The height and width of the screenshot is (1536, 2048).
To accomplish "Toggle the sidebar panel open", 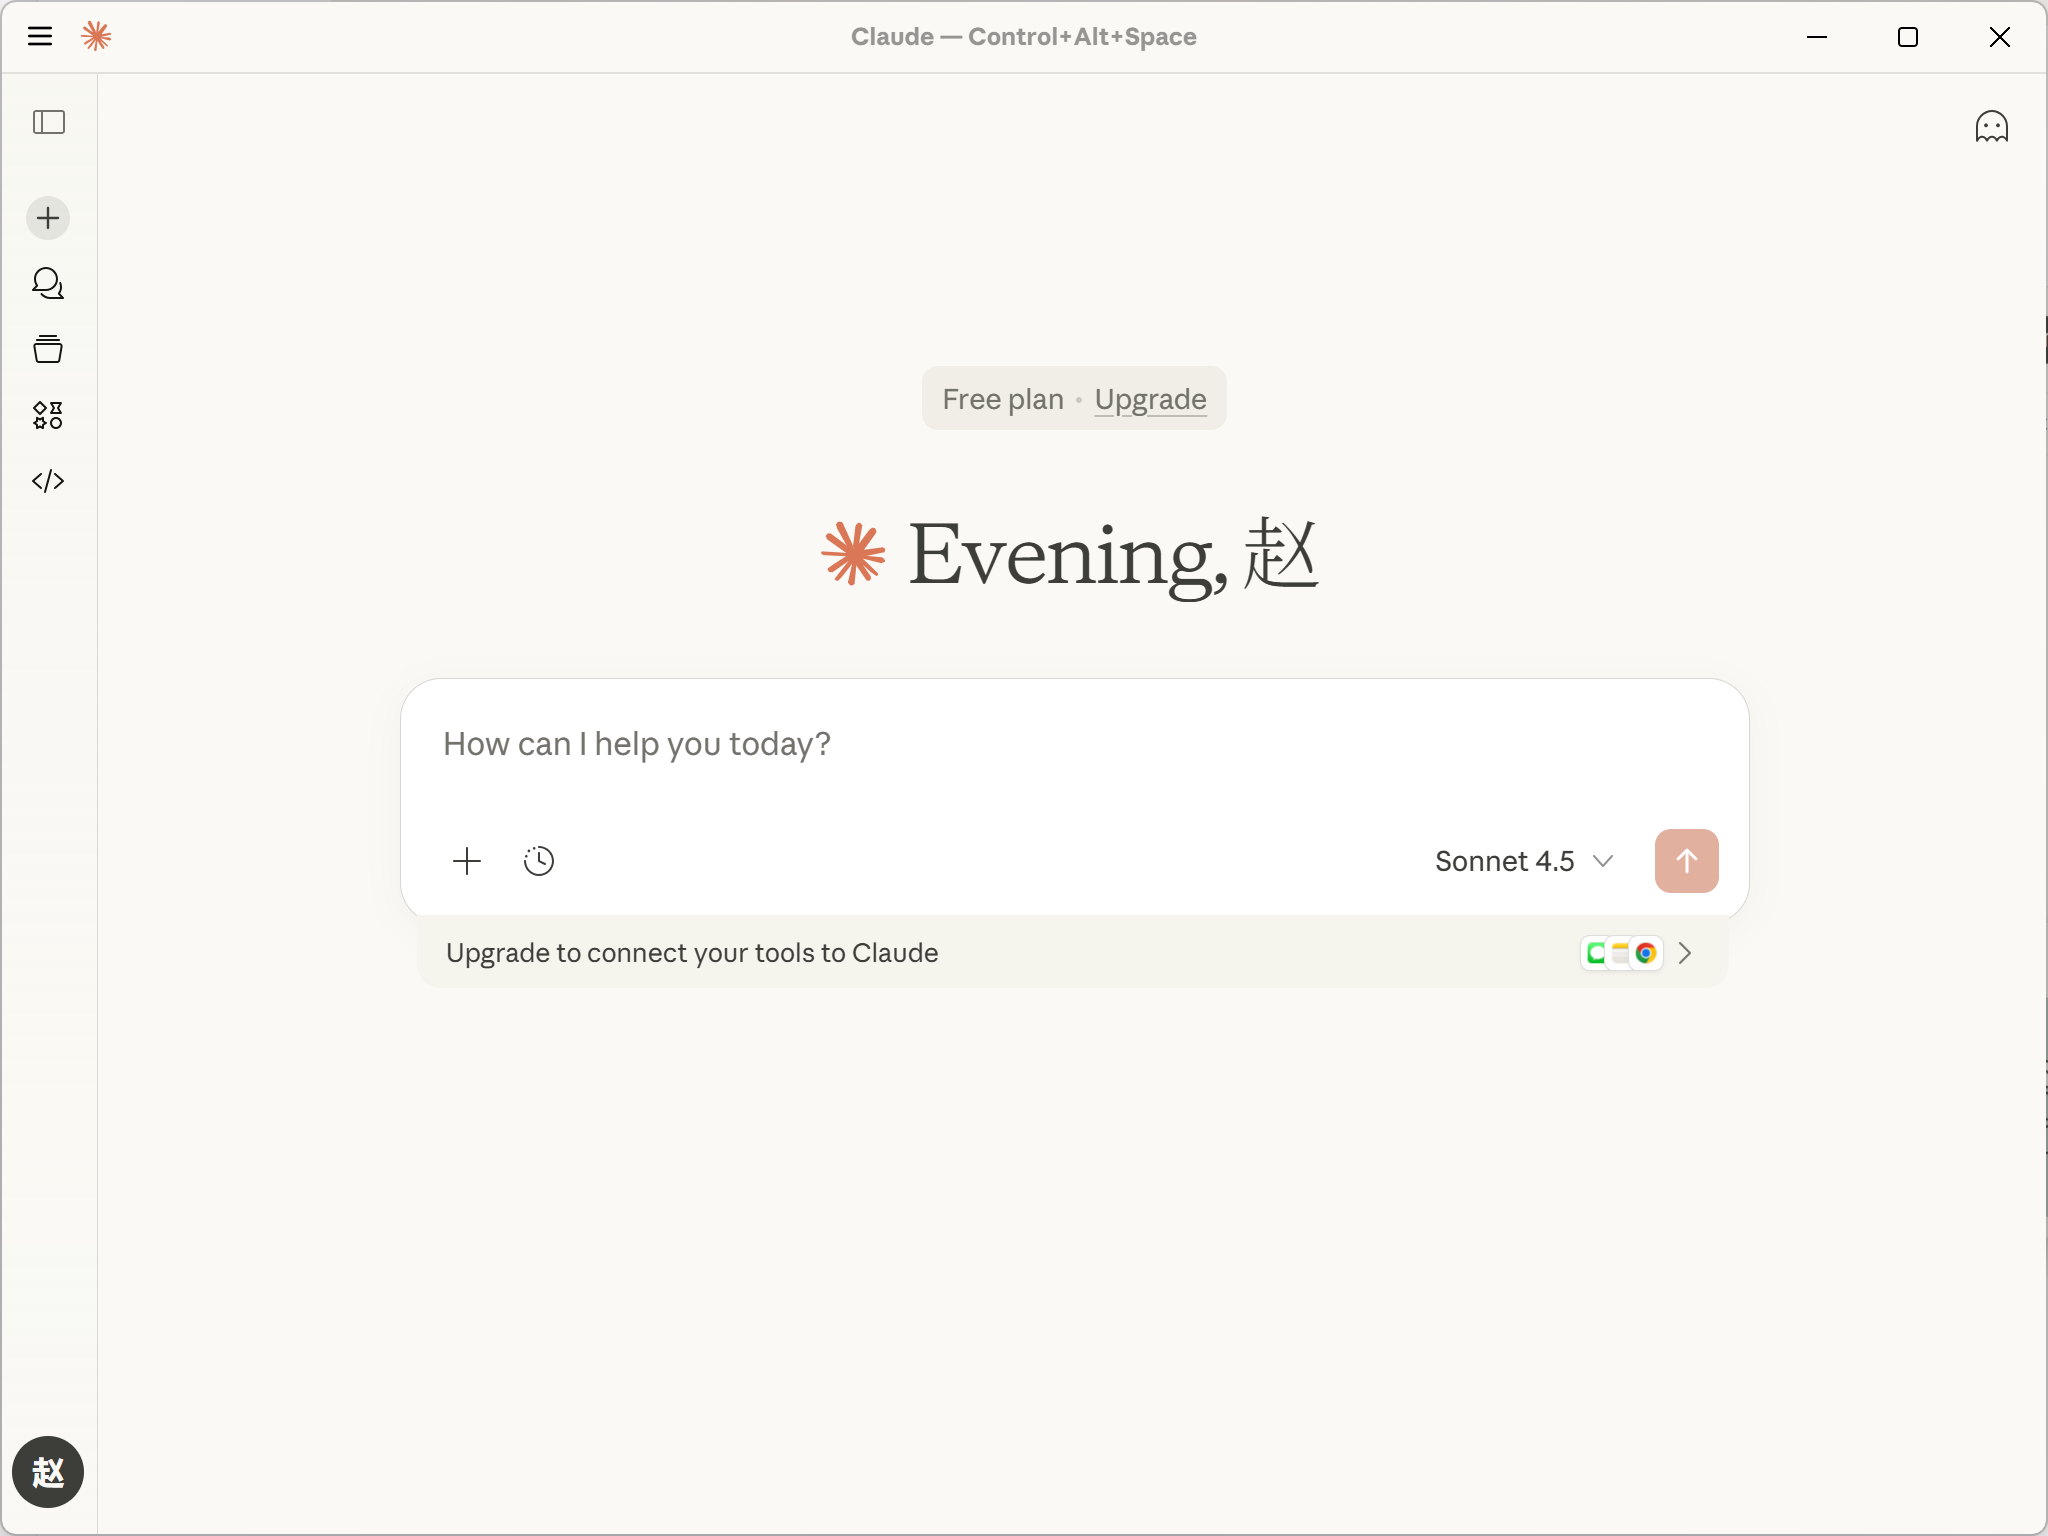I will (48, 122).
